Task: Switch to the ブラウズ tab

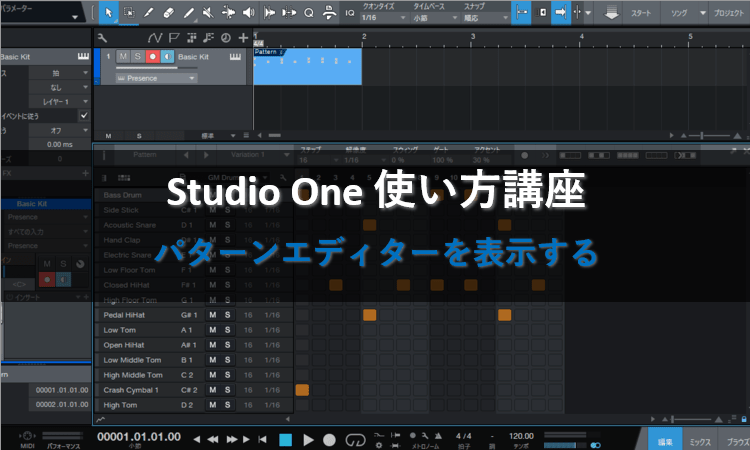Action: point(736,440)
